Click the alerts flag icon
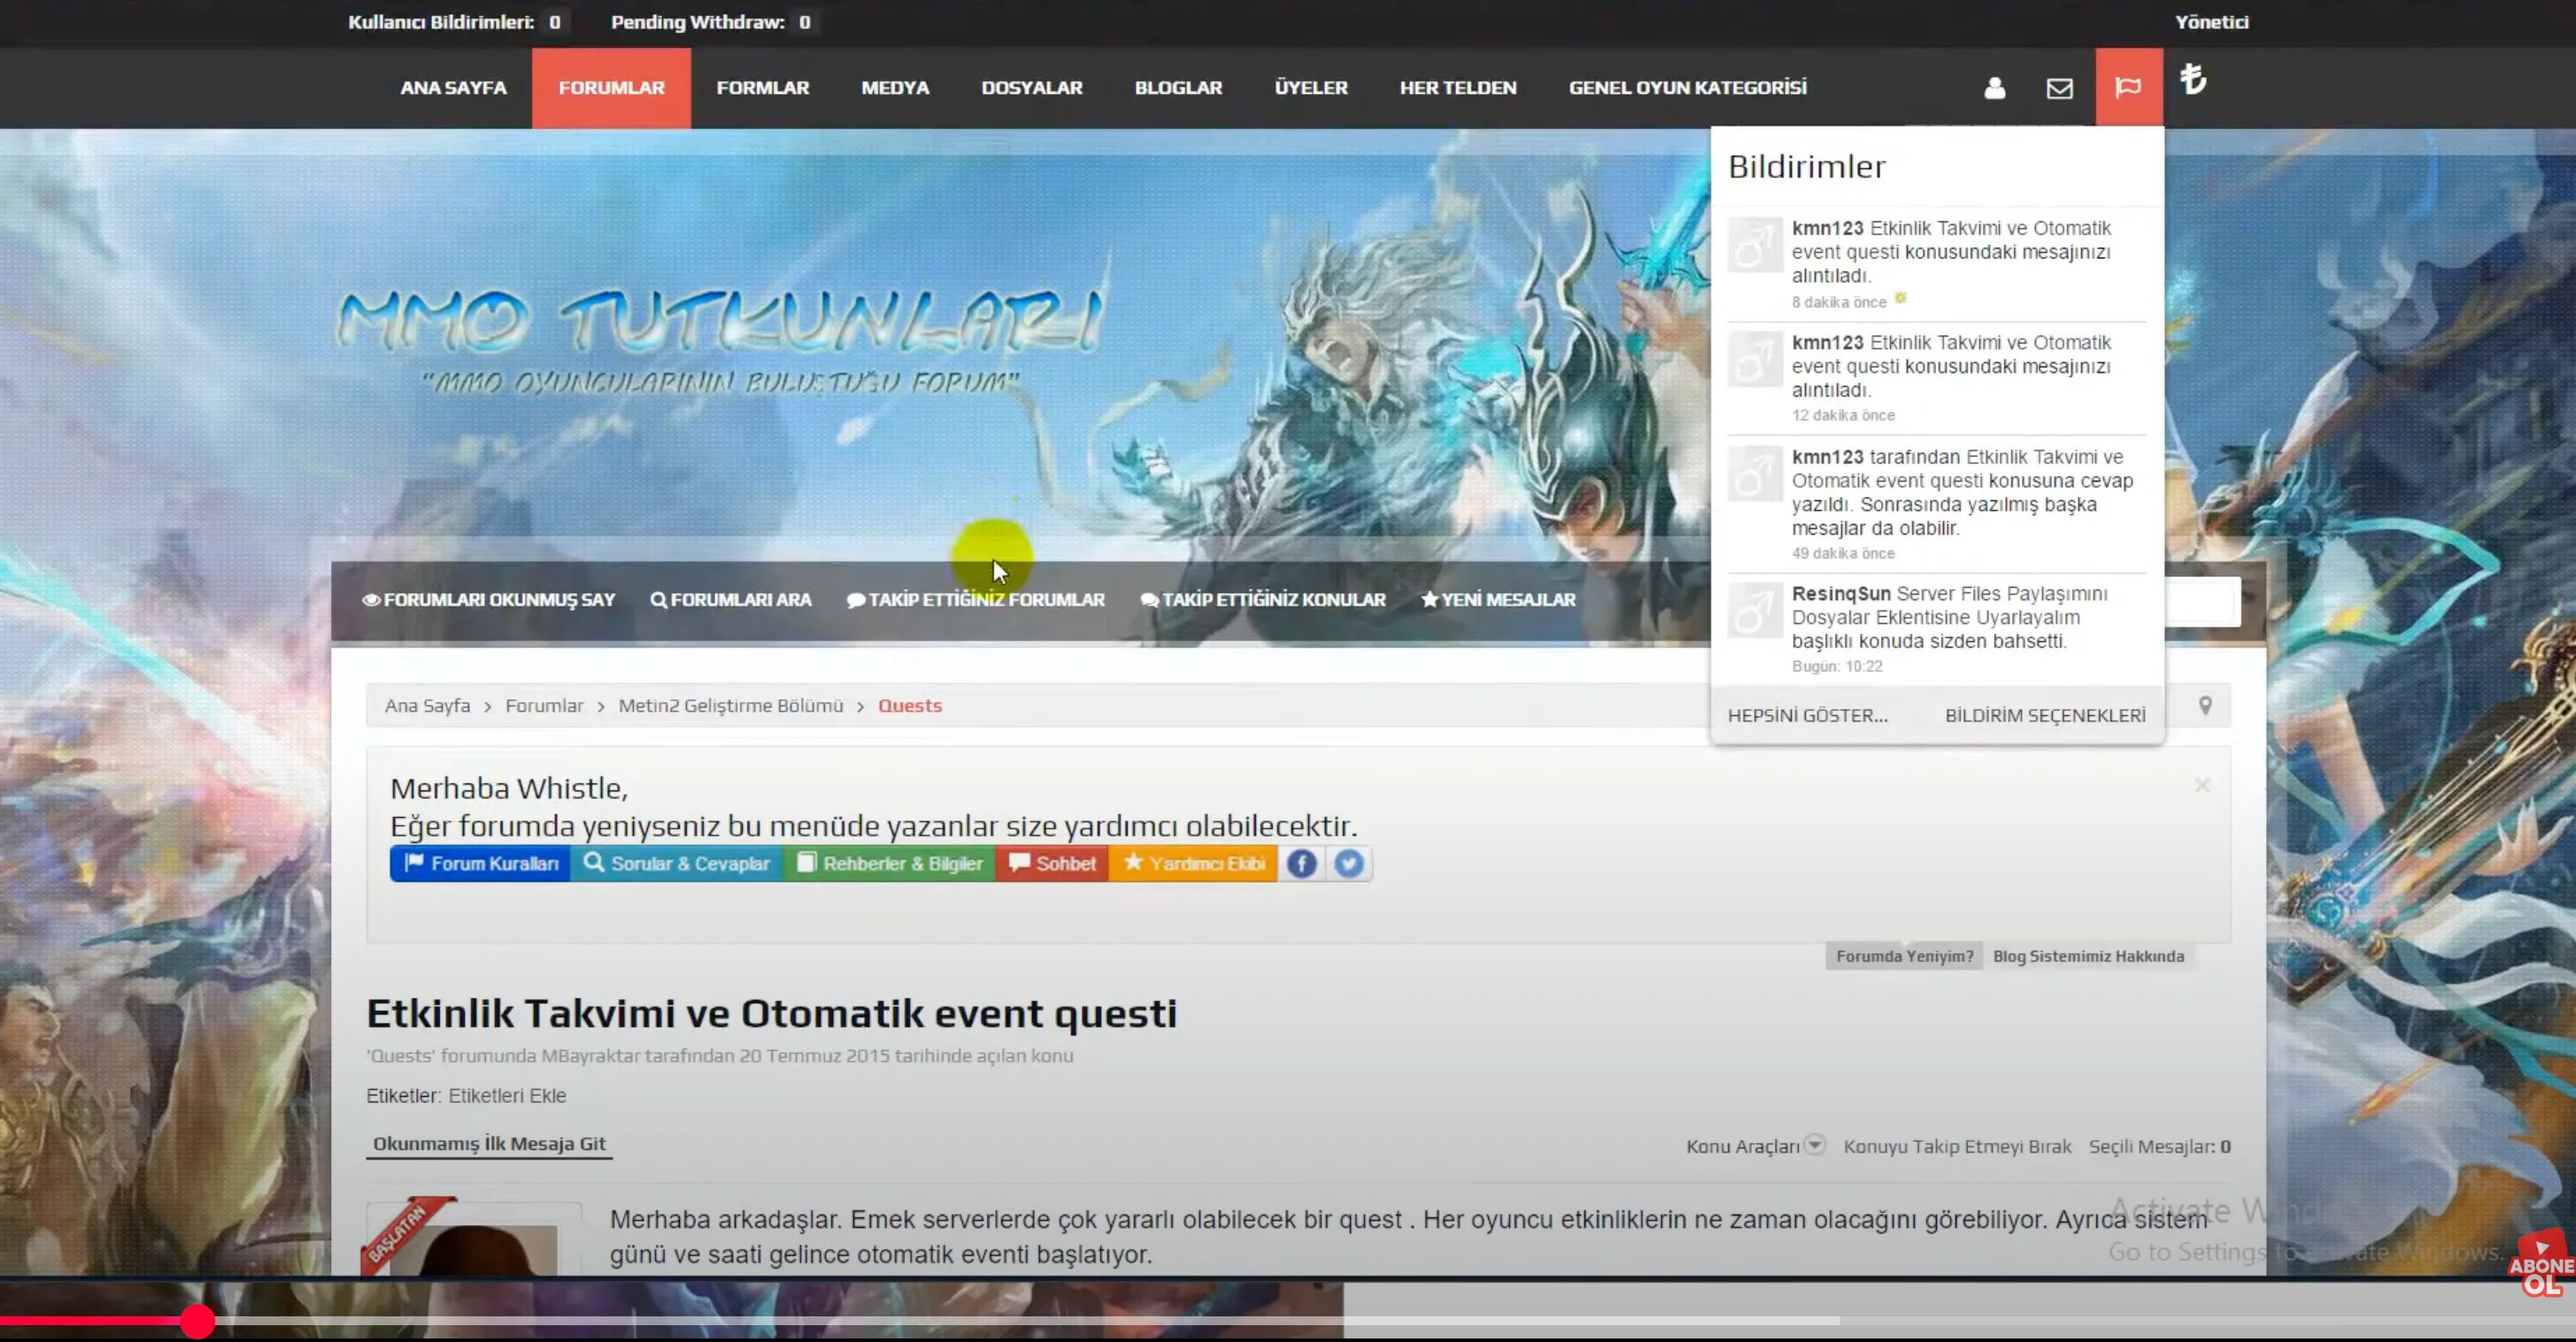 2128,88
